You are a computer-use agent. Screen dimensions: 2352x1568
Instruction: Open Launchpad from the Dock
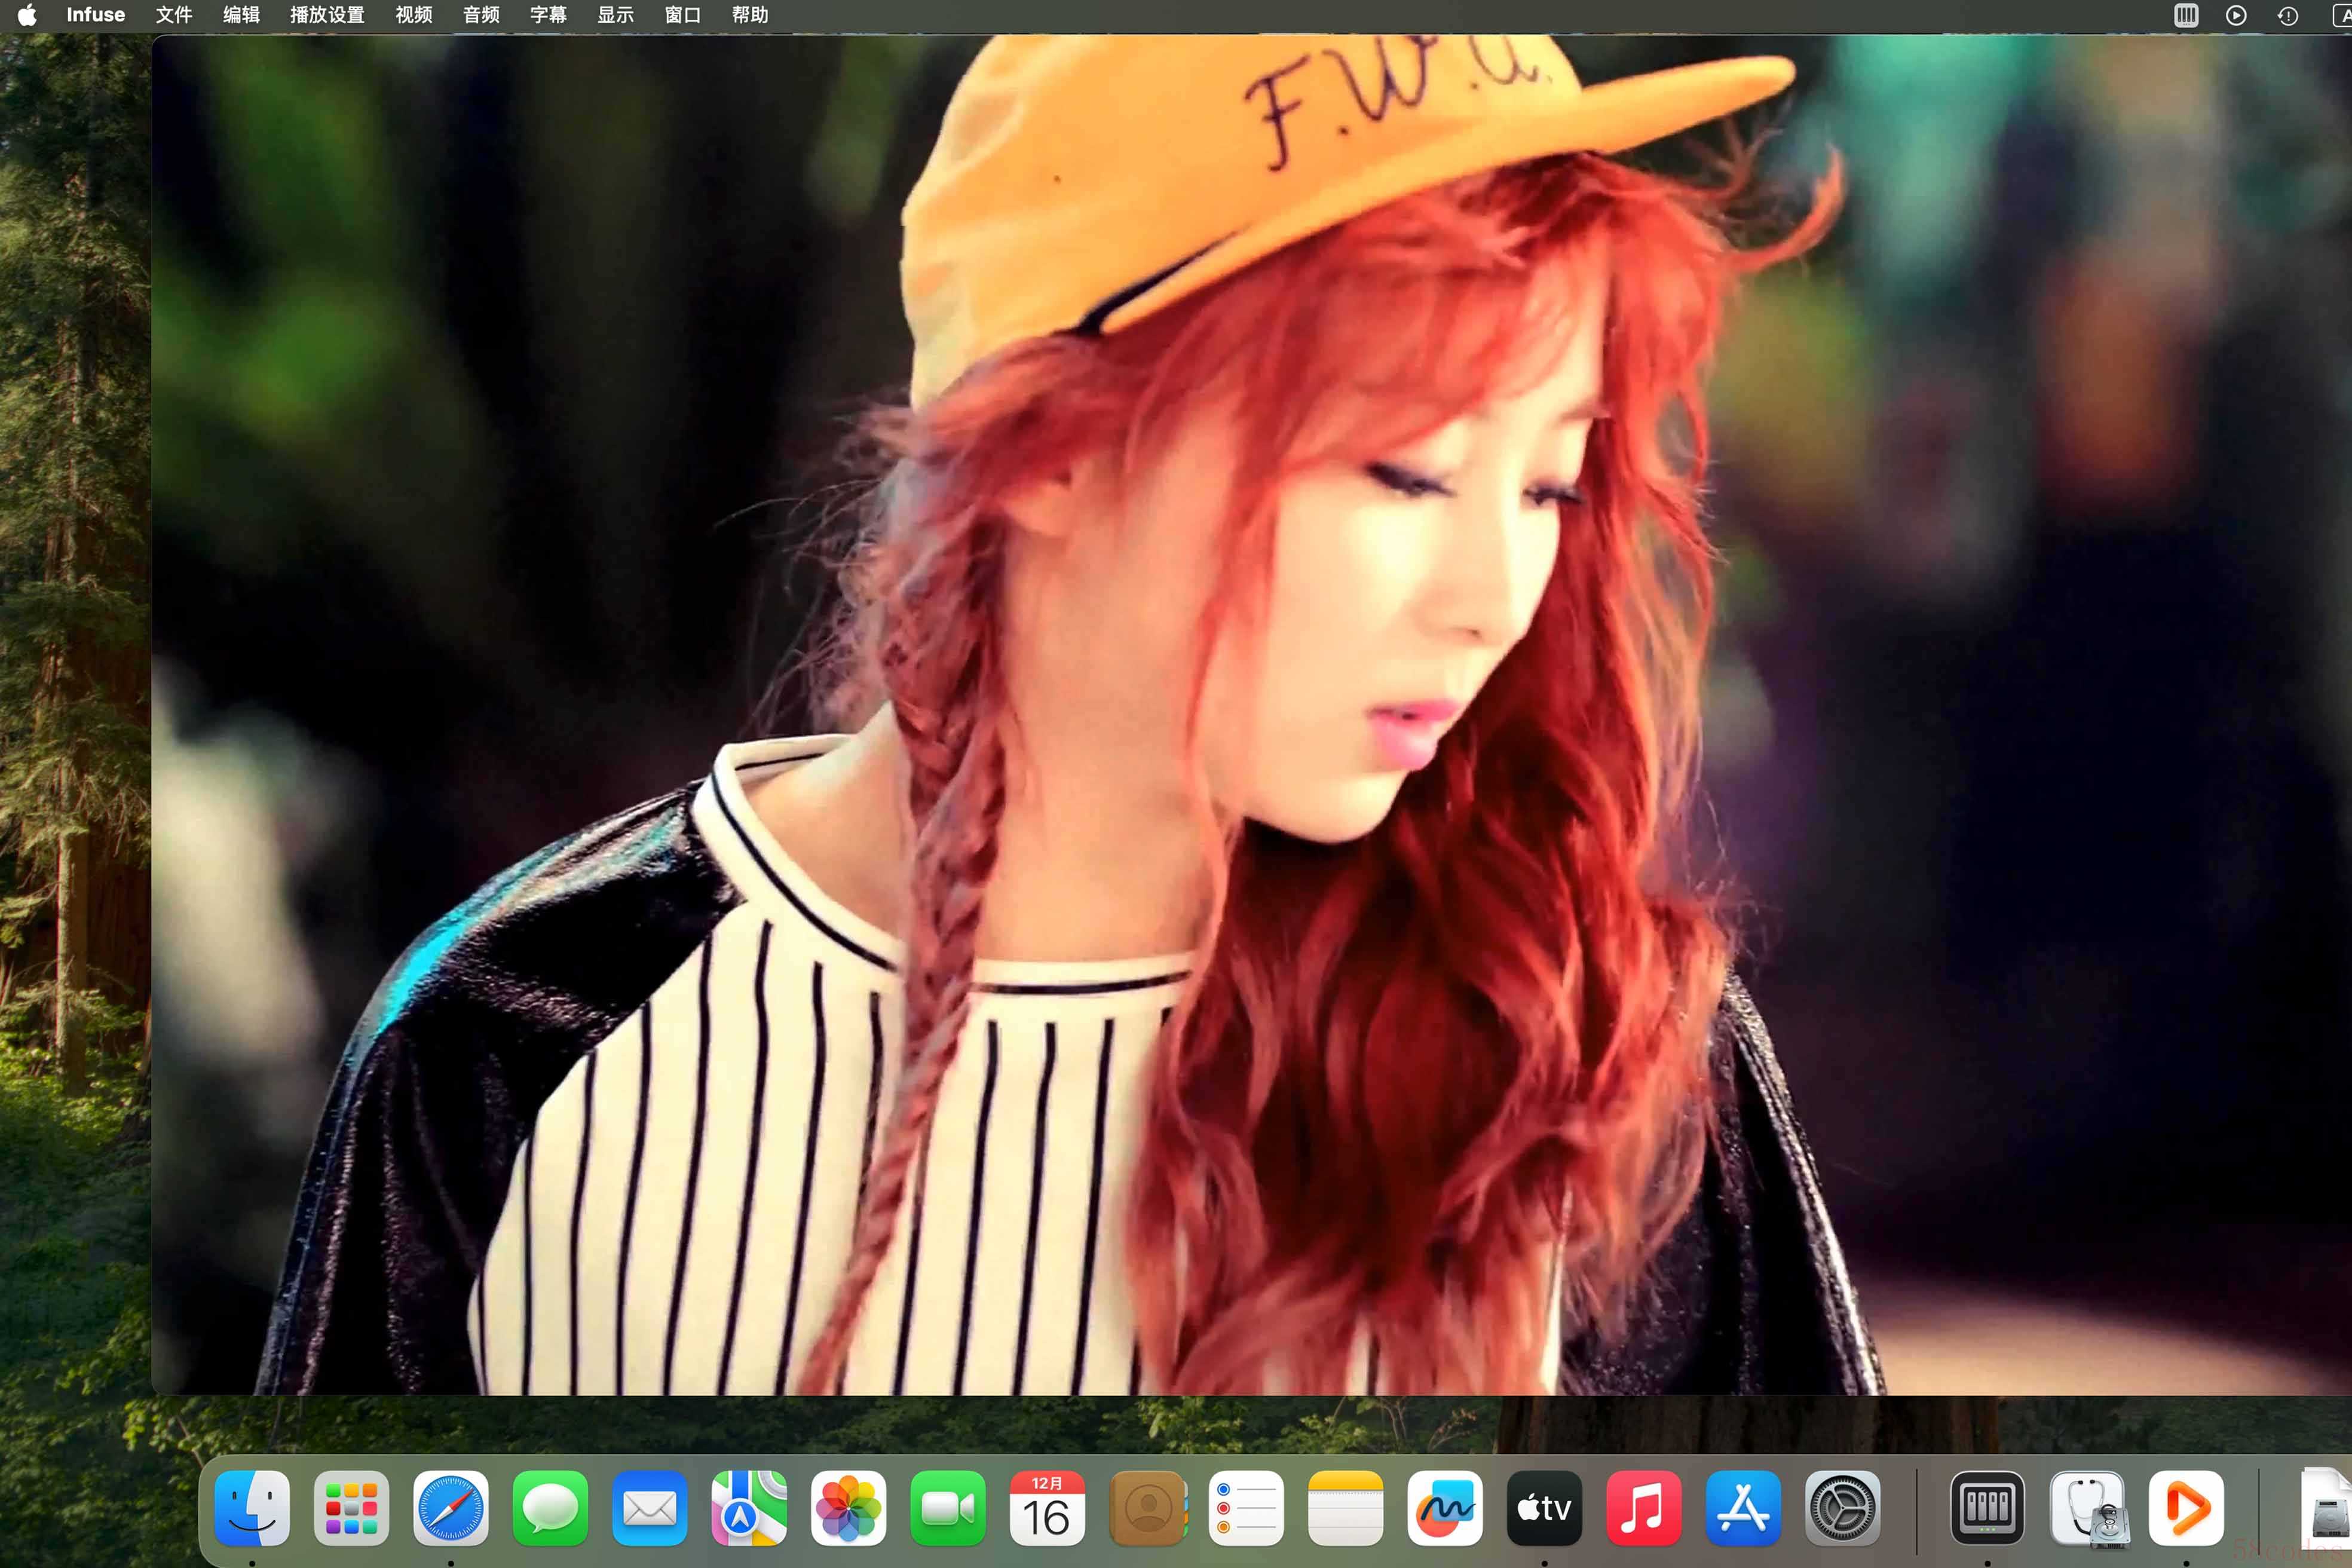click(351, 1508)
